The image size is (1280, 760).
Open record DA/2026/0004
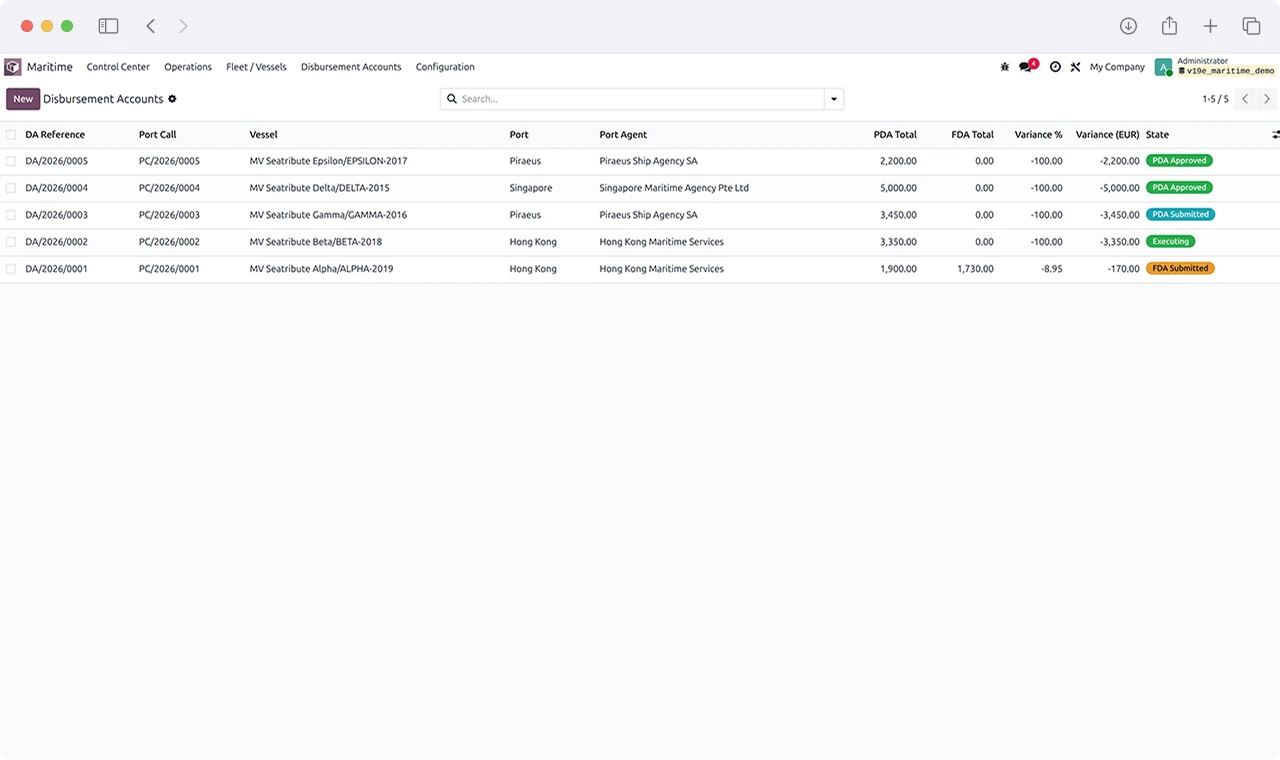click(57, 188)
